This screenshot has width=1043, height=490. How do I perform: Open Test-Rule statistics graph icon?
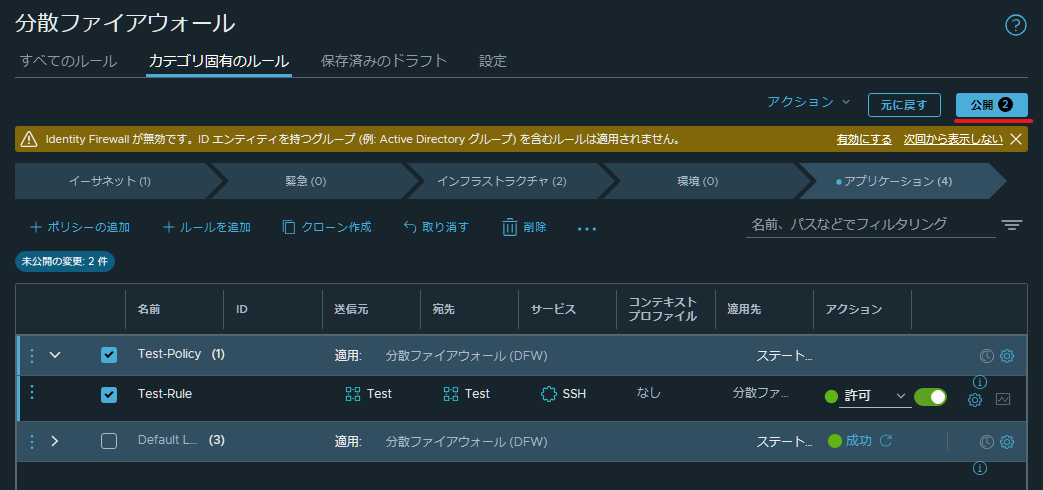1003,400
